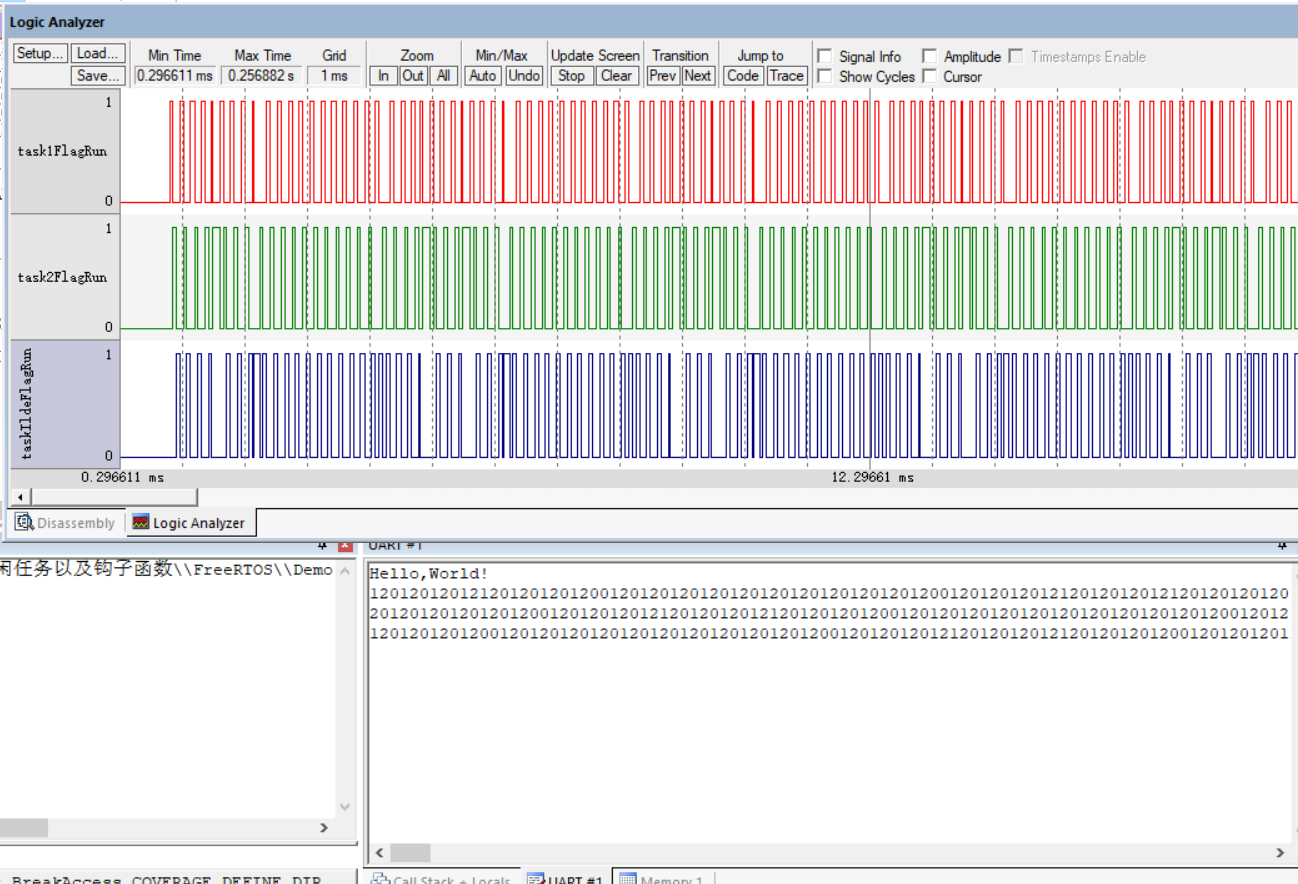The height and width of the screenshot is (884, 1298).
Task: Clear the logic analyzer screen
Action: click(x=616, y=76)
